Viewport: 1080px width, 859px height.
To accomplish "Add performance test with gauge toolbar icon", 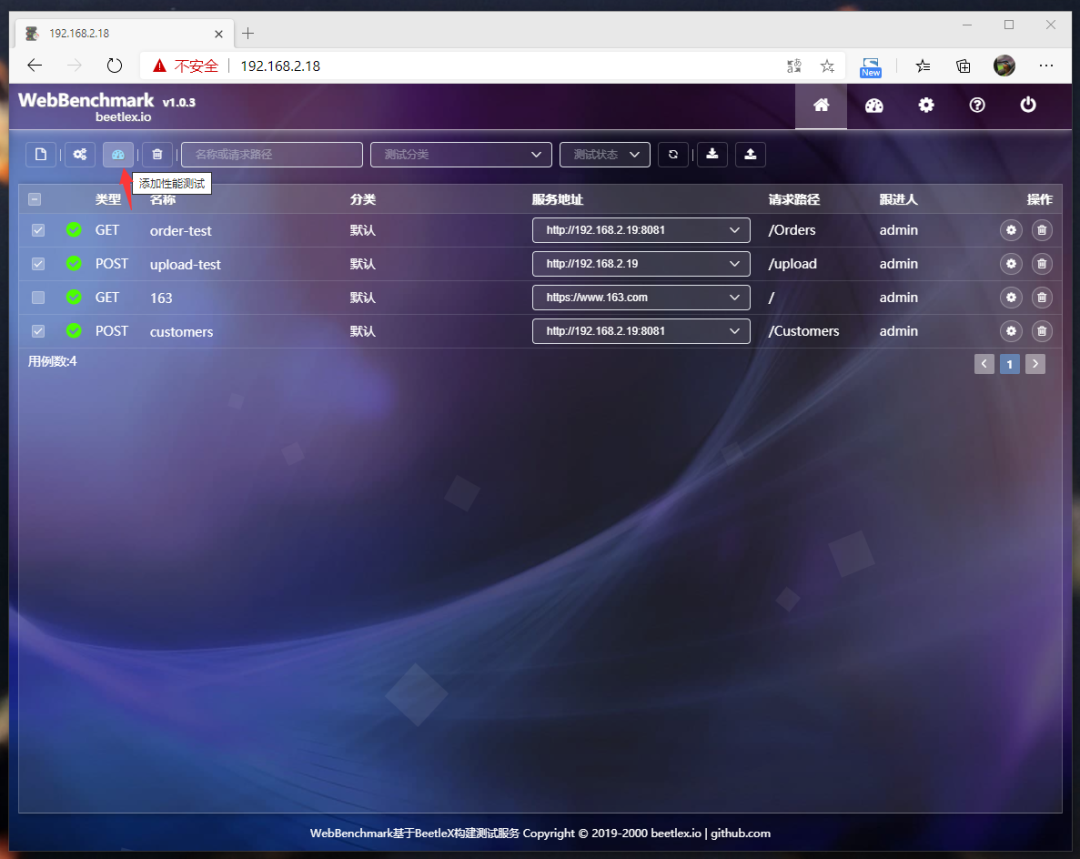I will [118, 154].
